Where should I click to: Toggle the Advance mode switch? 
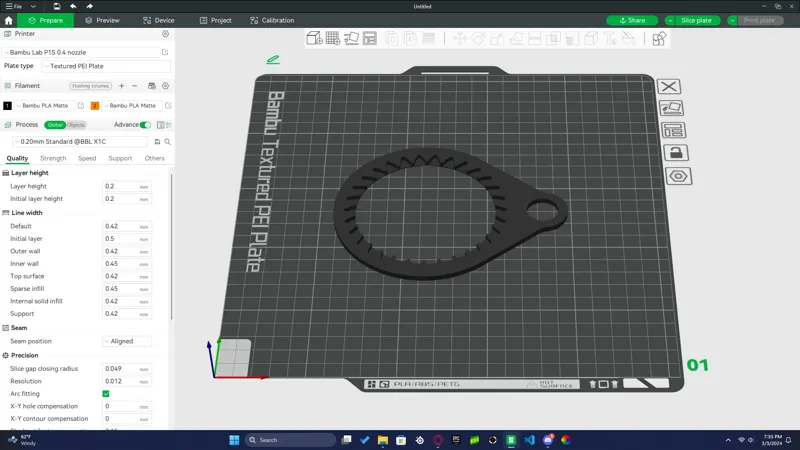[x=145, y=125]
